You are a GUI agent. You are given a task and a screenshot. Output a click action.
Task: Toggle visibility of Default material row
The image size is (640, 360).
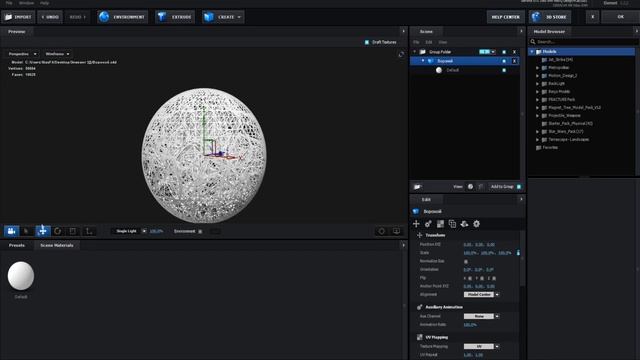[504, 70]
